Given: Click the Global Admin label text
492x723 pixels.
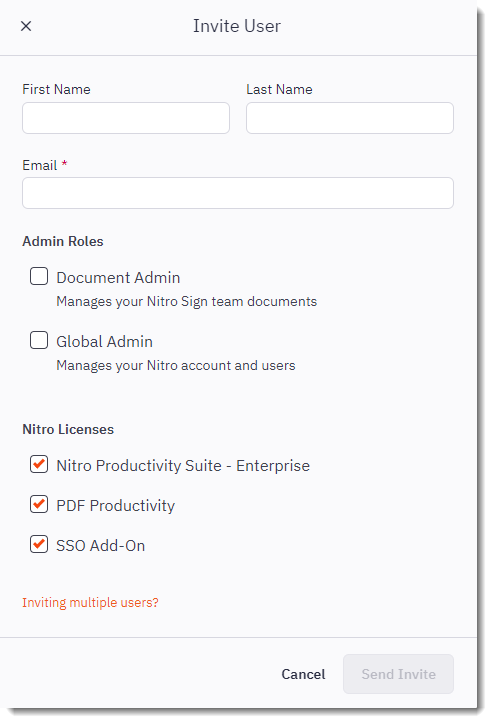Looking at the screenshot, I should 105,342.
